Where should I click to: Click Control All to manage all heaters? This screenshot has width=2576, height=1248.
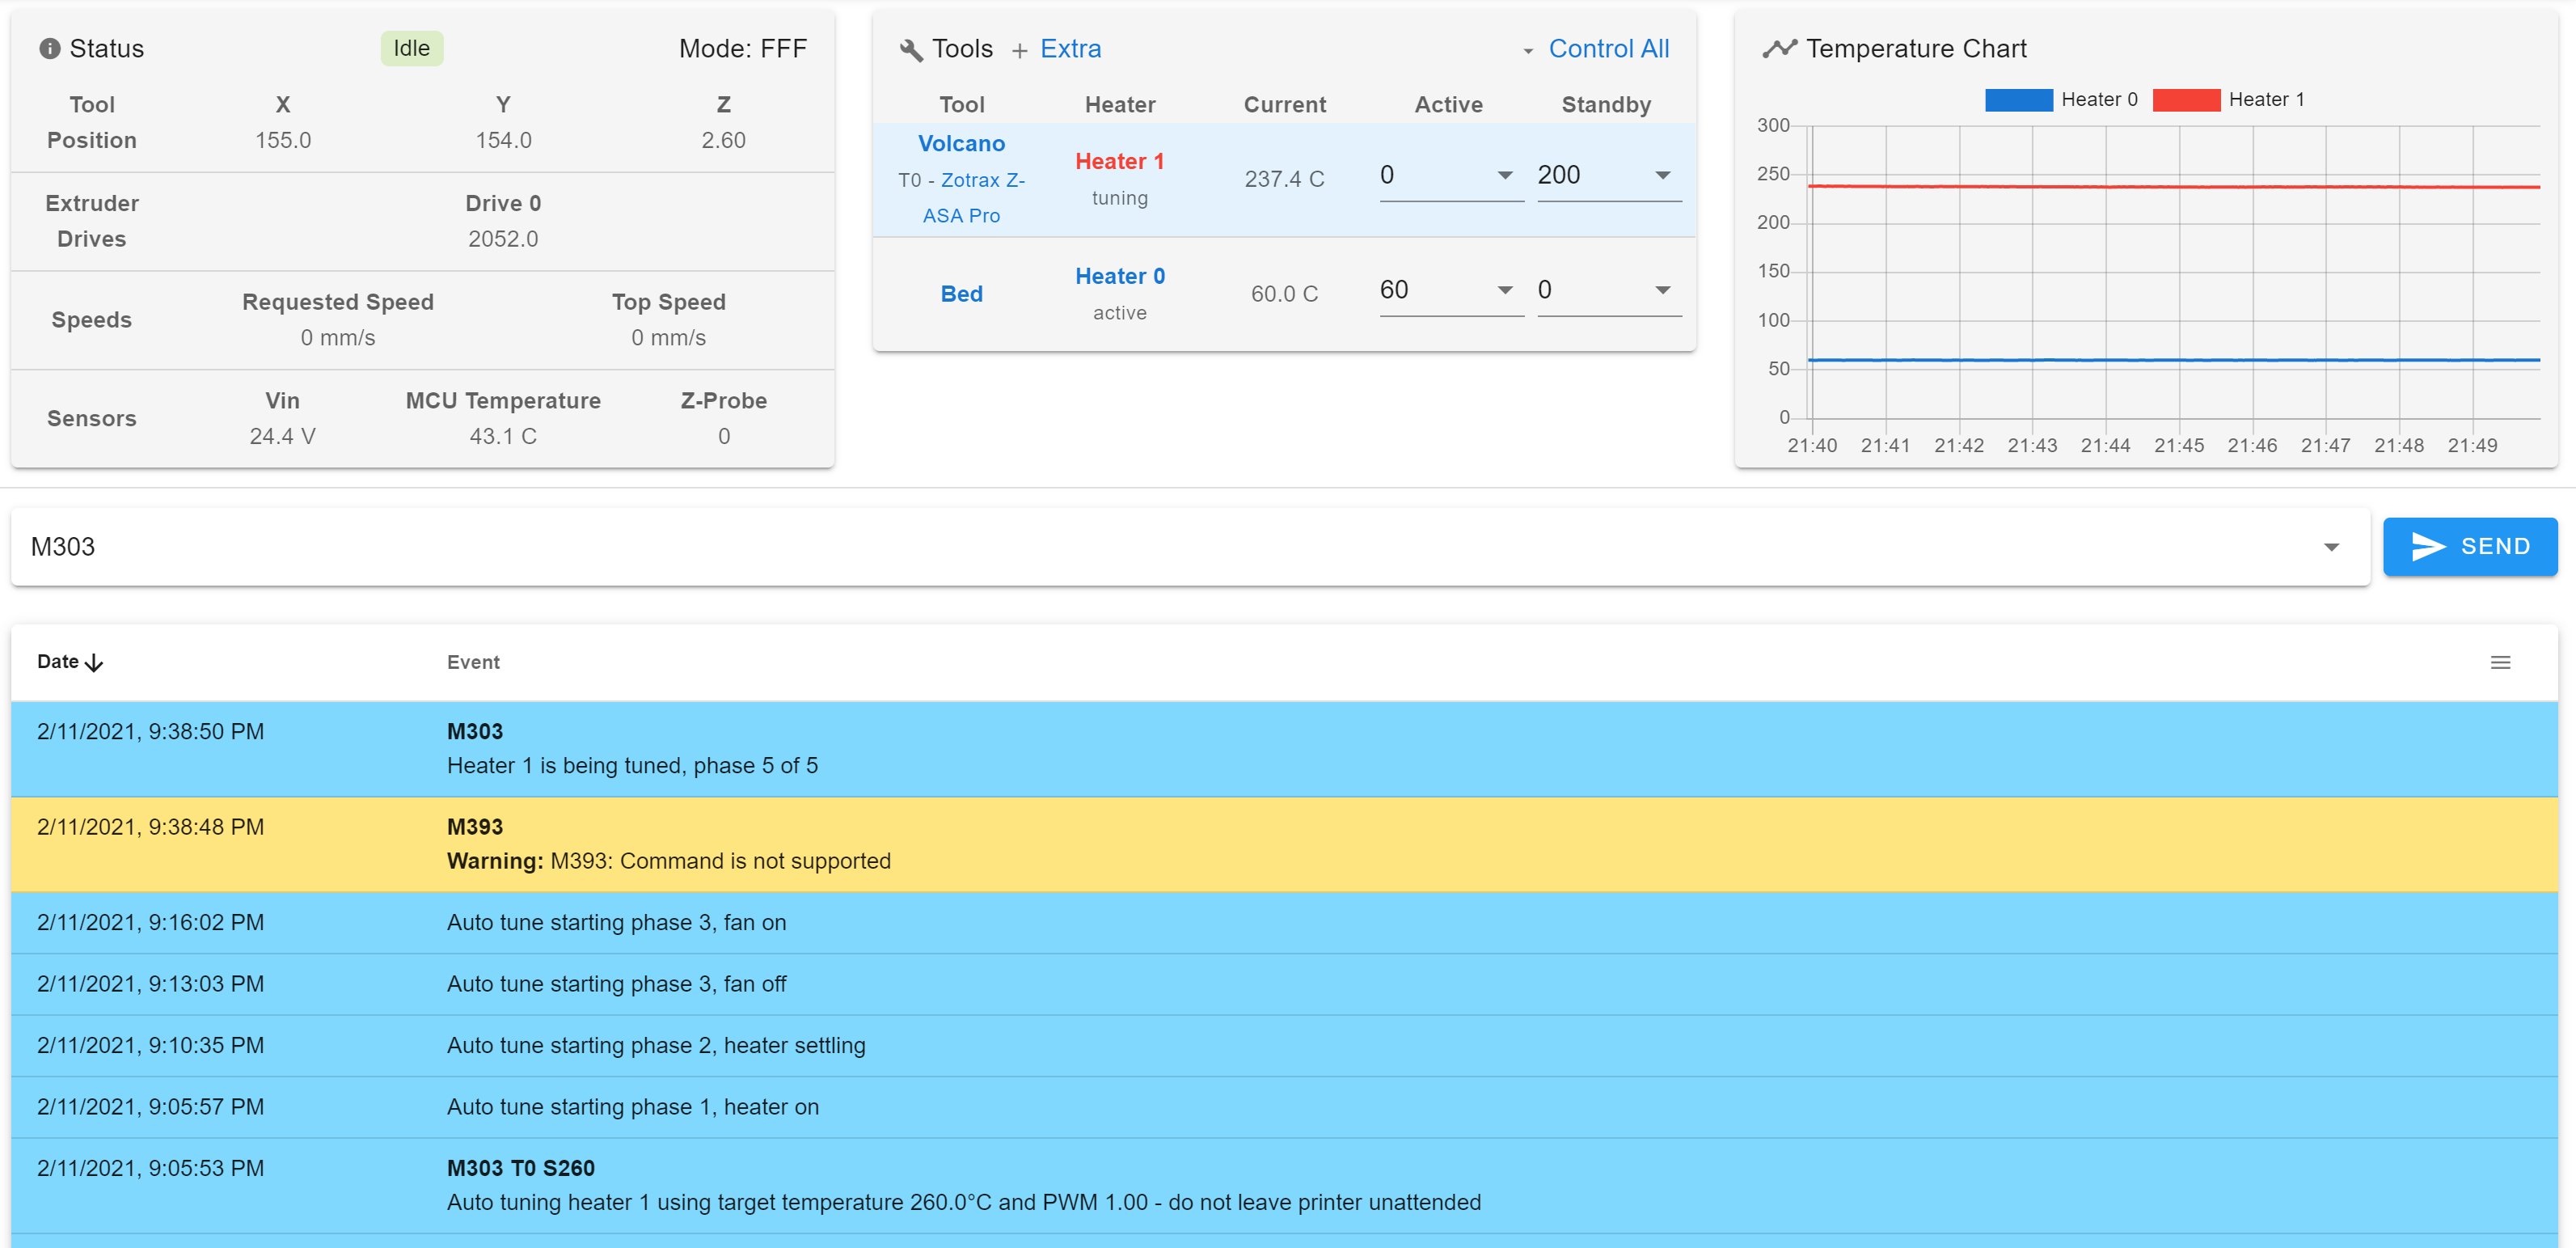tap(1609, 48)
